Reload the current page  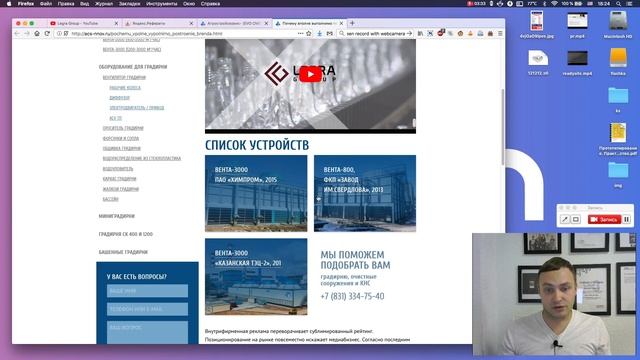[47, 33]
